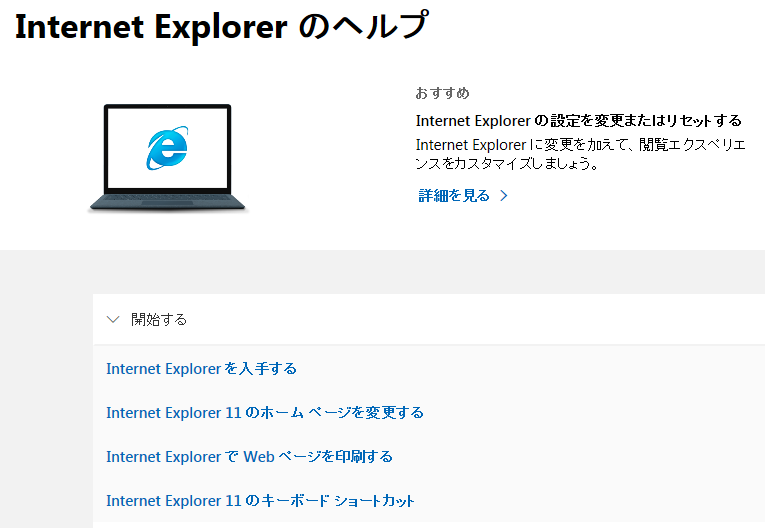Open Internet Explorer 11 のホーム ページを変更する link

(x=265, y=412)
